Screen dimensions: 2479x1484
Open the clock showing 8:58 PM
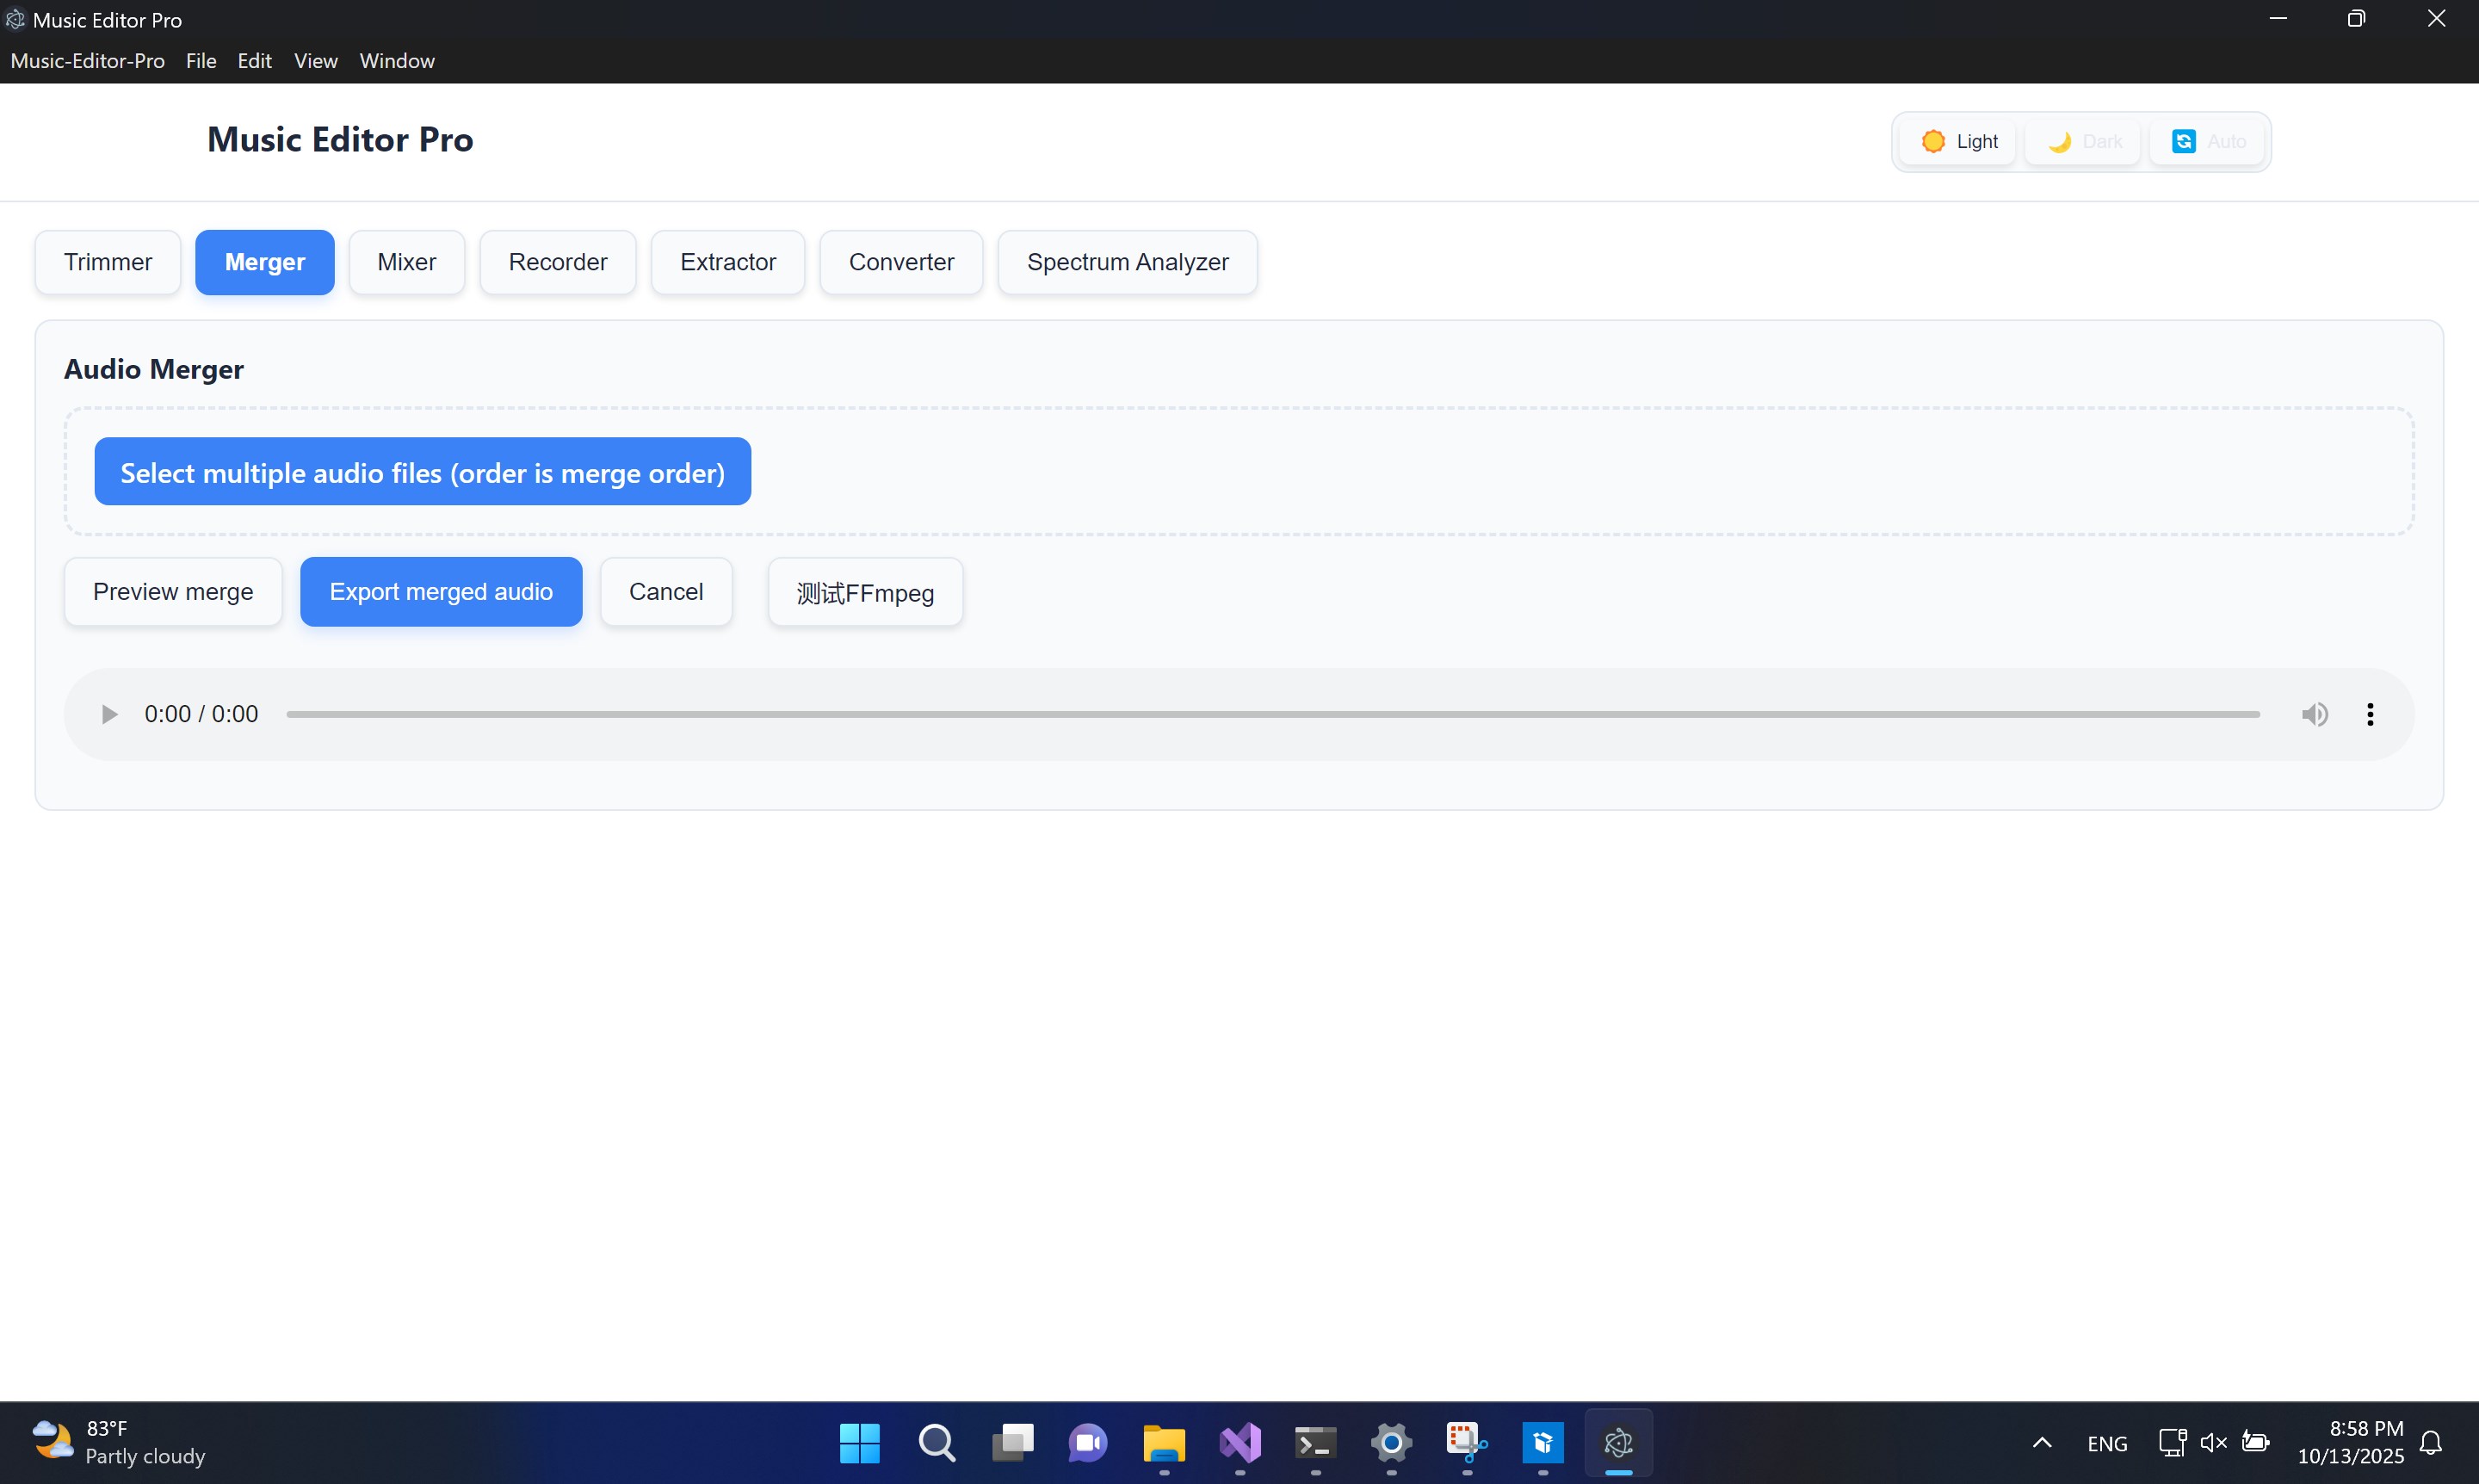[x=2350, y=1442]
